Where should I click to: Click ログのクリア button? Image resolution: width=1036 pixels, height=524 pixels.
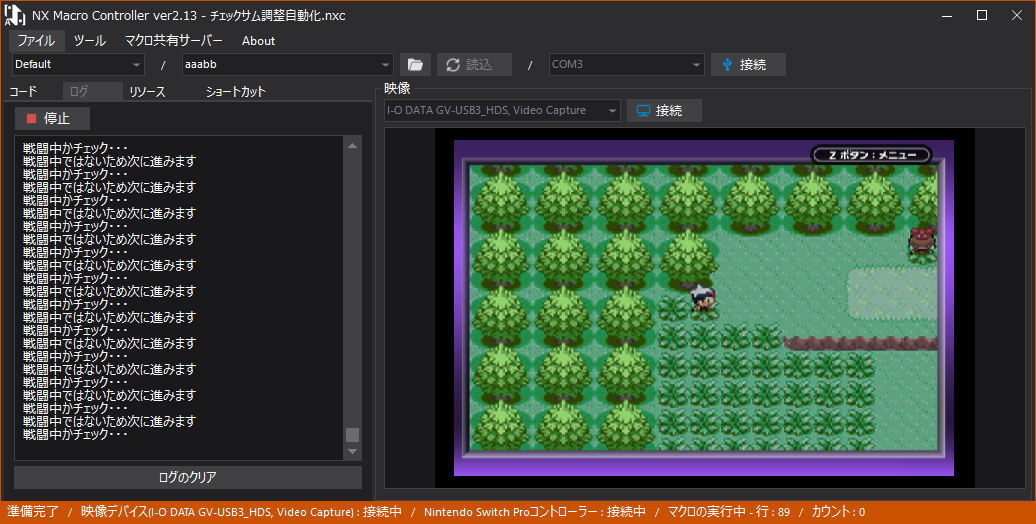coord(188,477)
